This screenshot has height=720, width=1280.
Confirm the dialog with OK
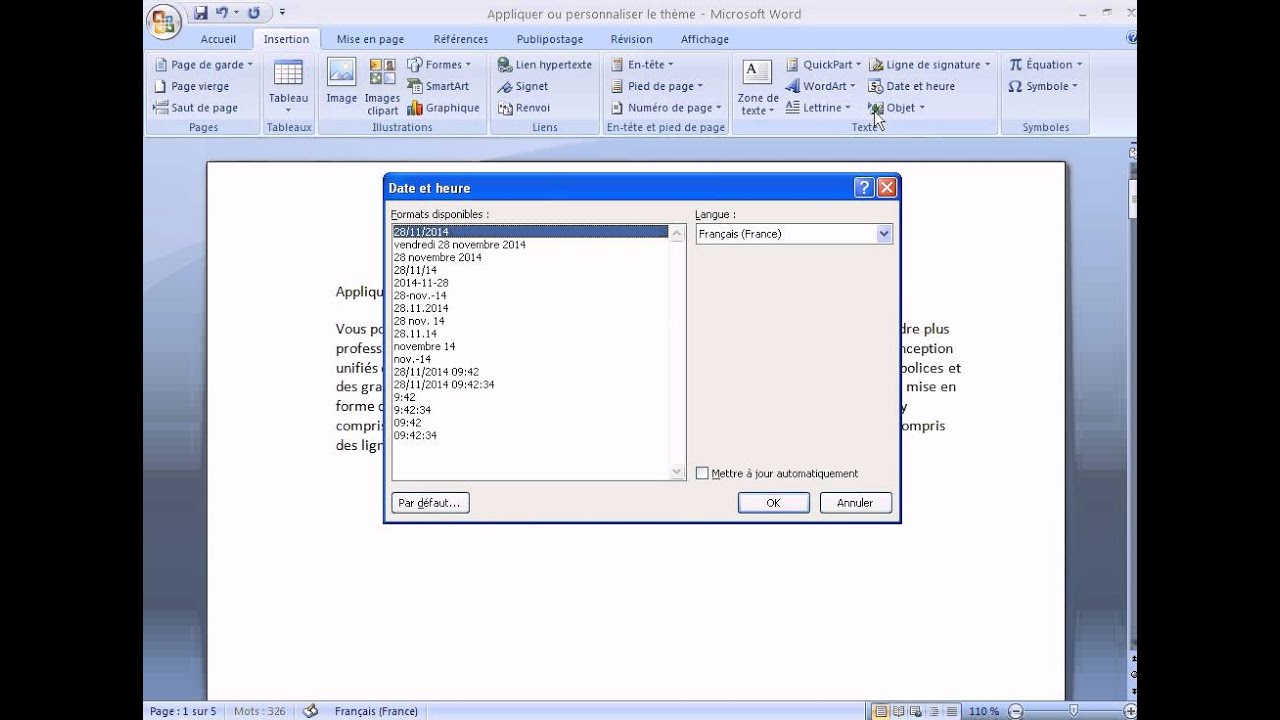[x=773, y=503]
